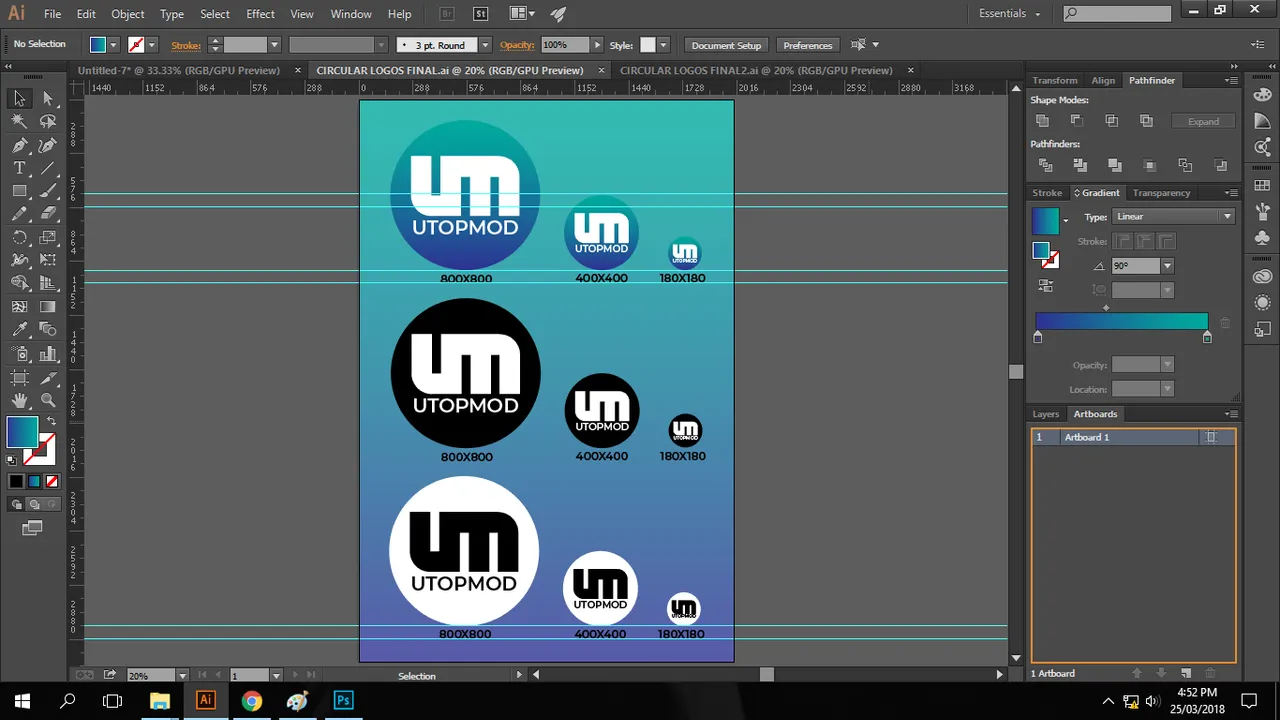Open the Object menu
1280x720 pixels.
coord(128,14)
